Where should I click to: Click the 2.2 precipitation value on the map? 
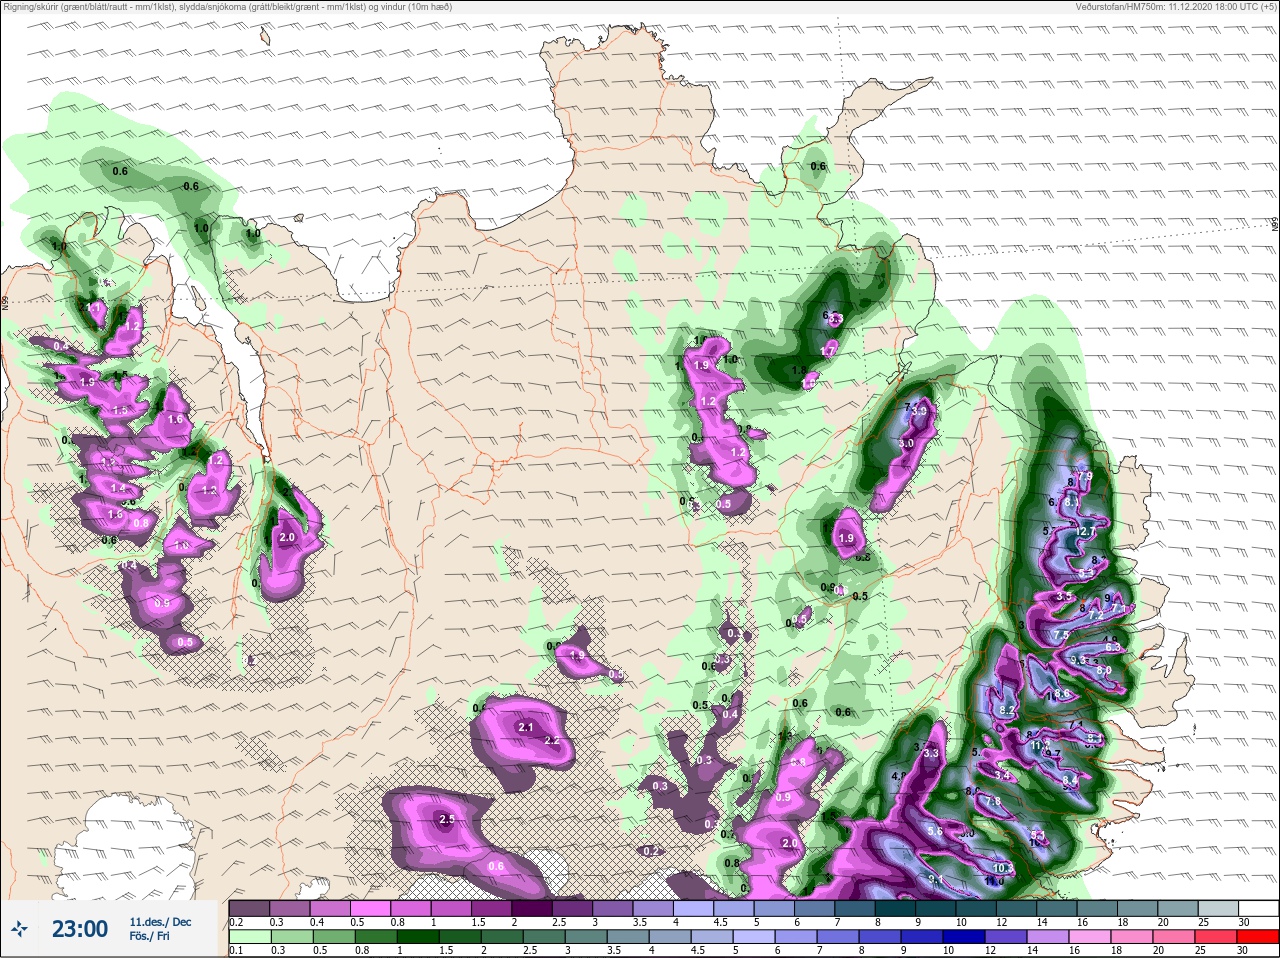[552, 741]
